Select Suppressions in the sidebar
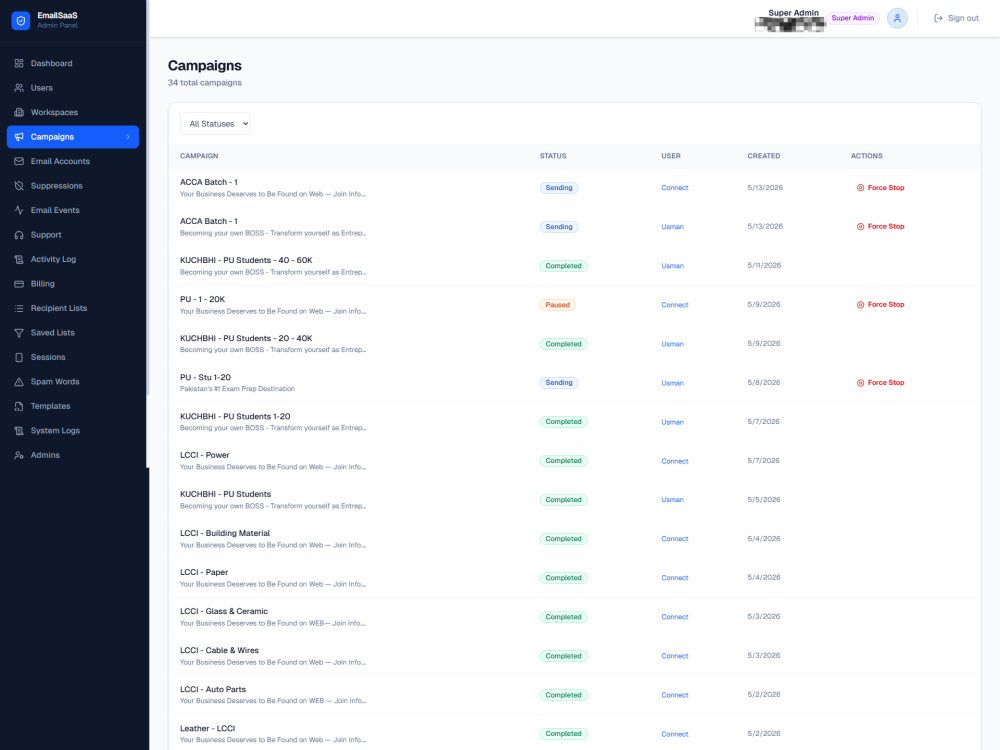 click(73, 186)
